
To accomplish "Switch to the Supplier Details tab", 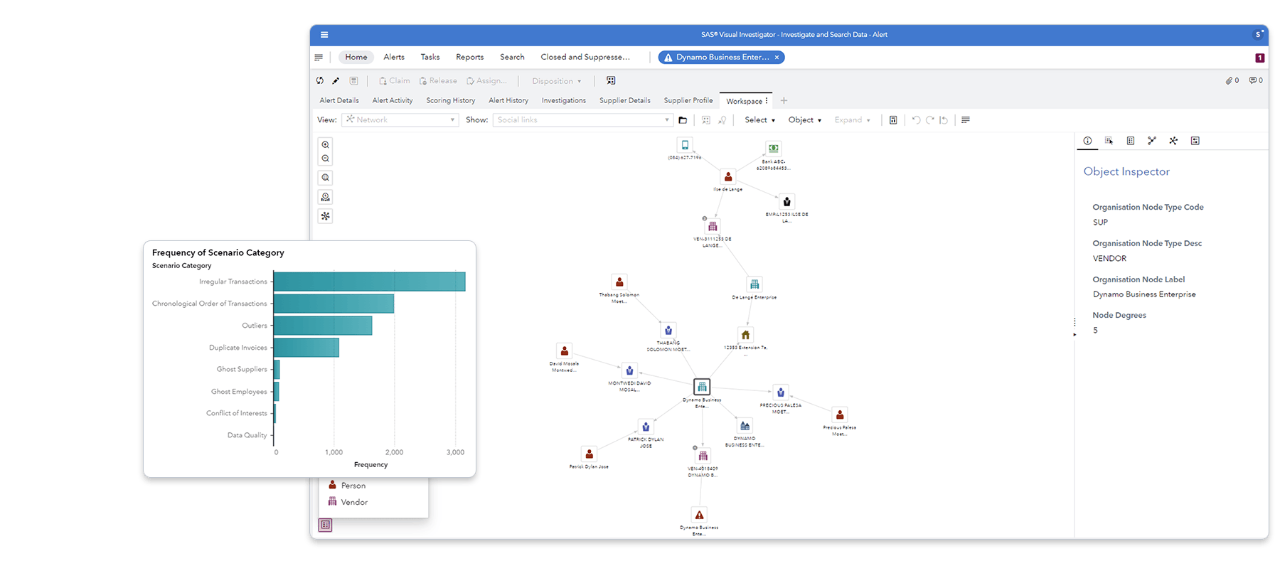I will [x=625, y=100].
